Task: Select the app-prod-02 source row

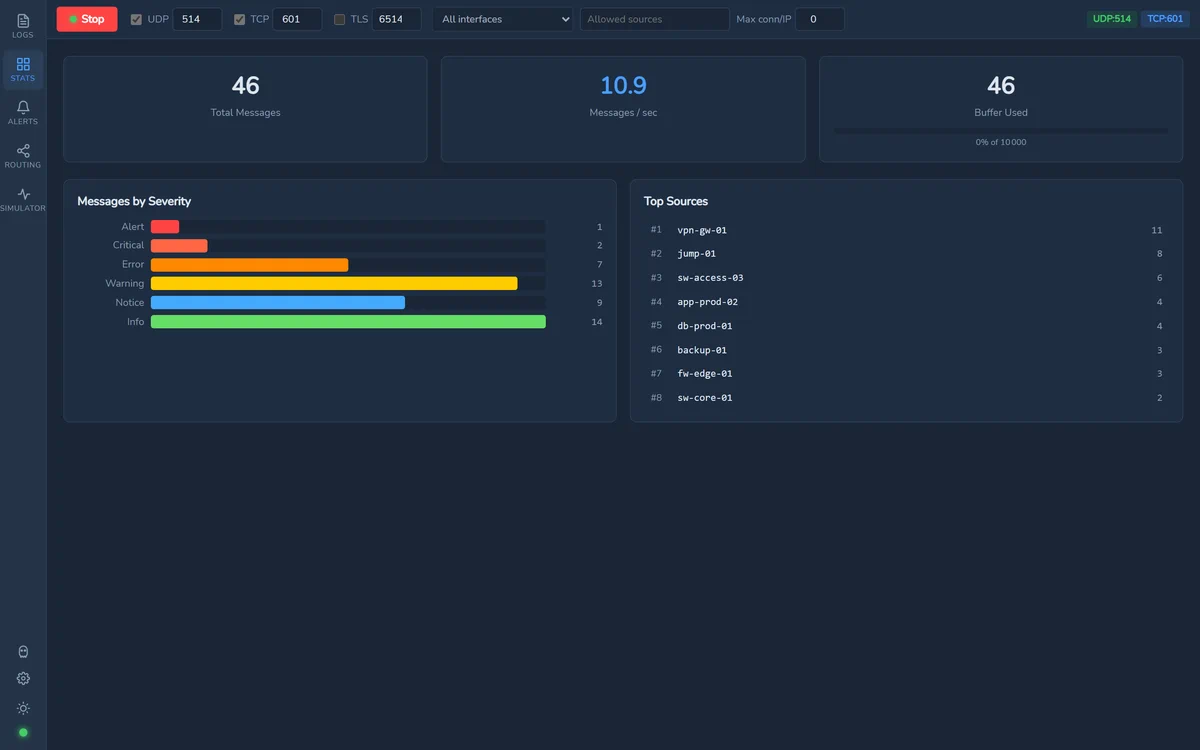Action: click(906, 302)
